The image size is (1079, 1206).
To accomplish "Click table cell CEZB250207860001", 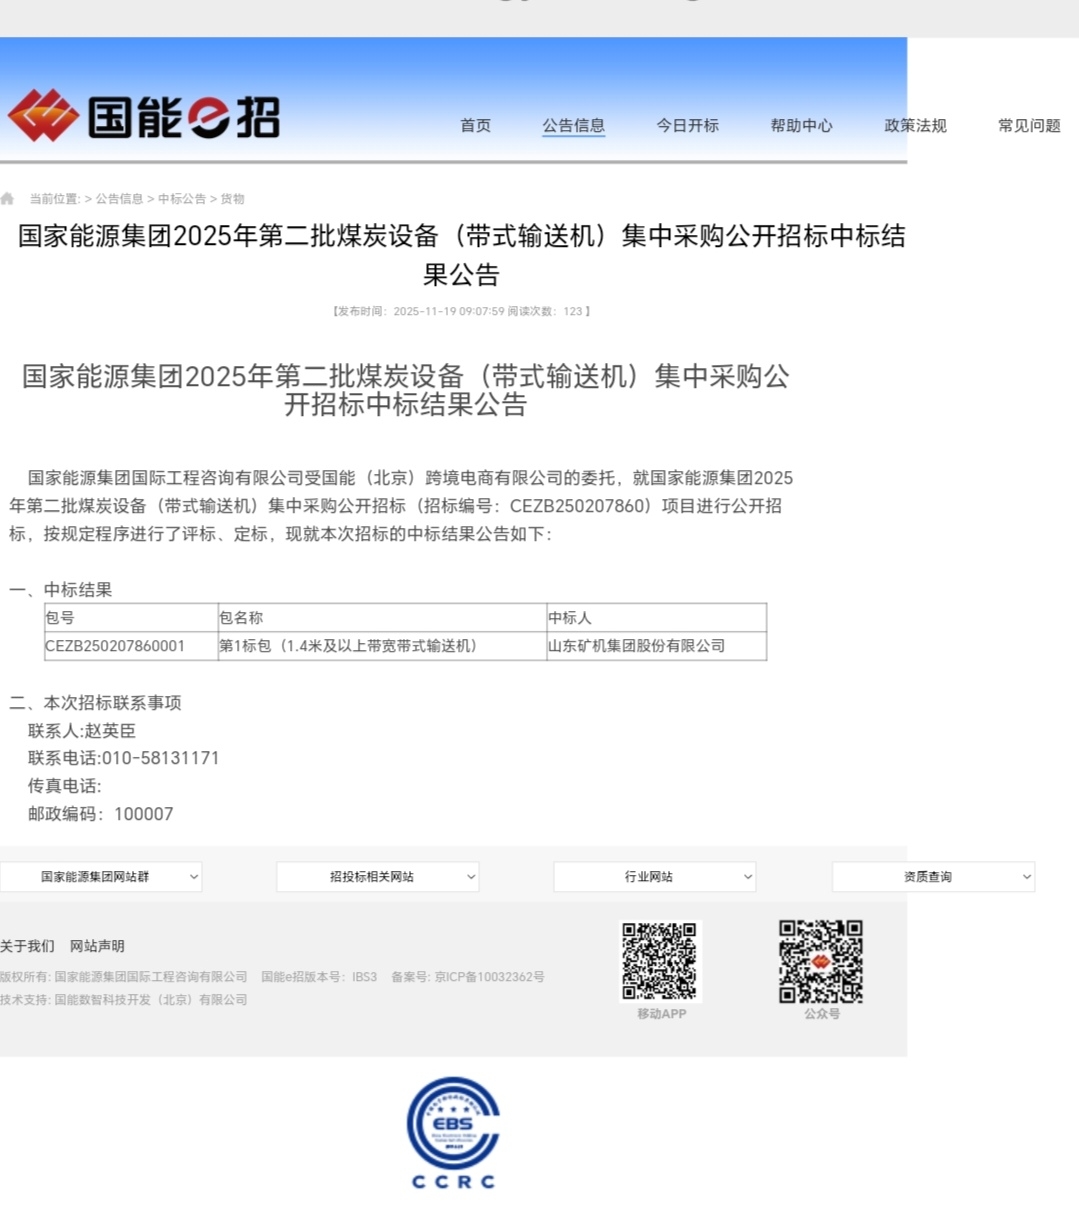I will point(131,646).
